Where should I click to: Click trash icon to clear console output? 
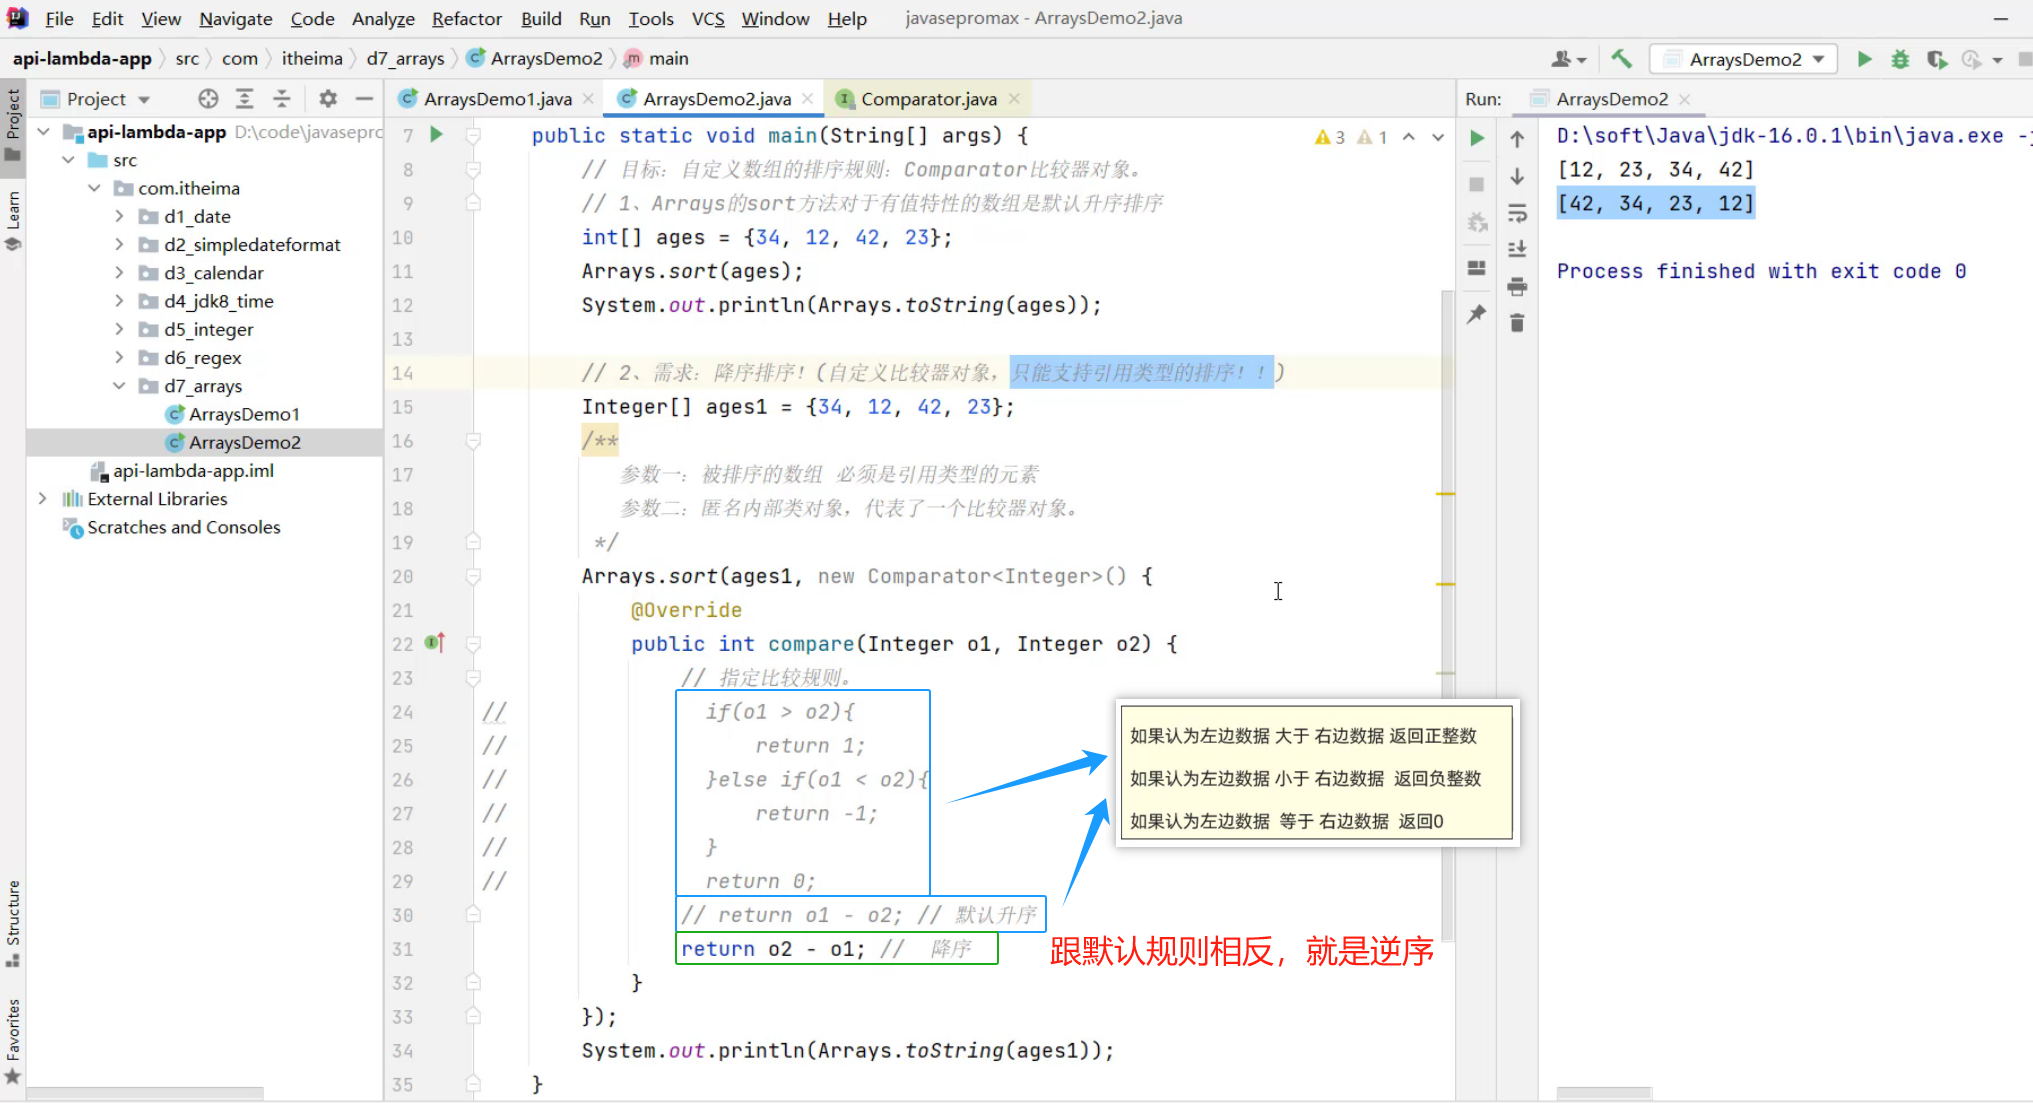(1517, 323)
